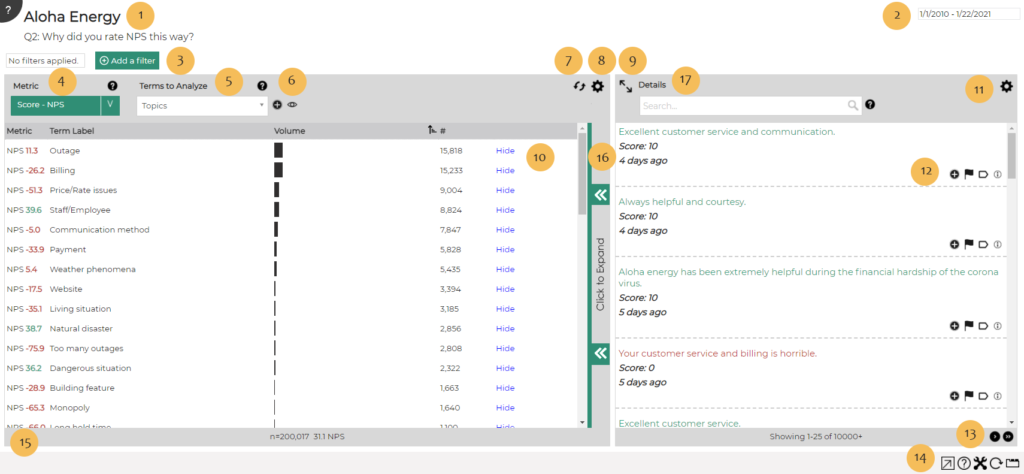Hide the Website term row

(505, 289)
